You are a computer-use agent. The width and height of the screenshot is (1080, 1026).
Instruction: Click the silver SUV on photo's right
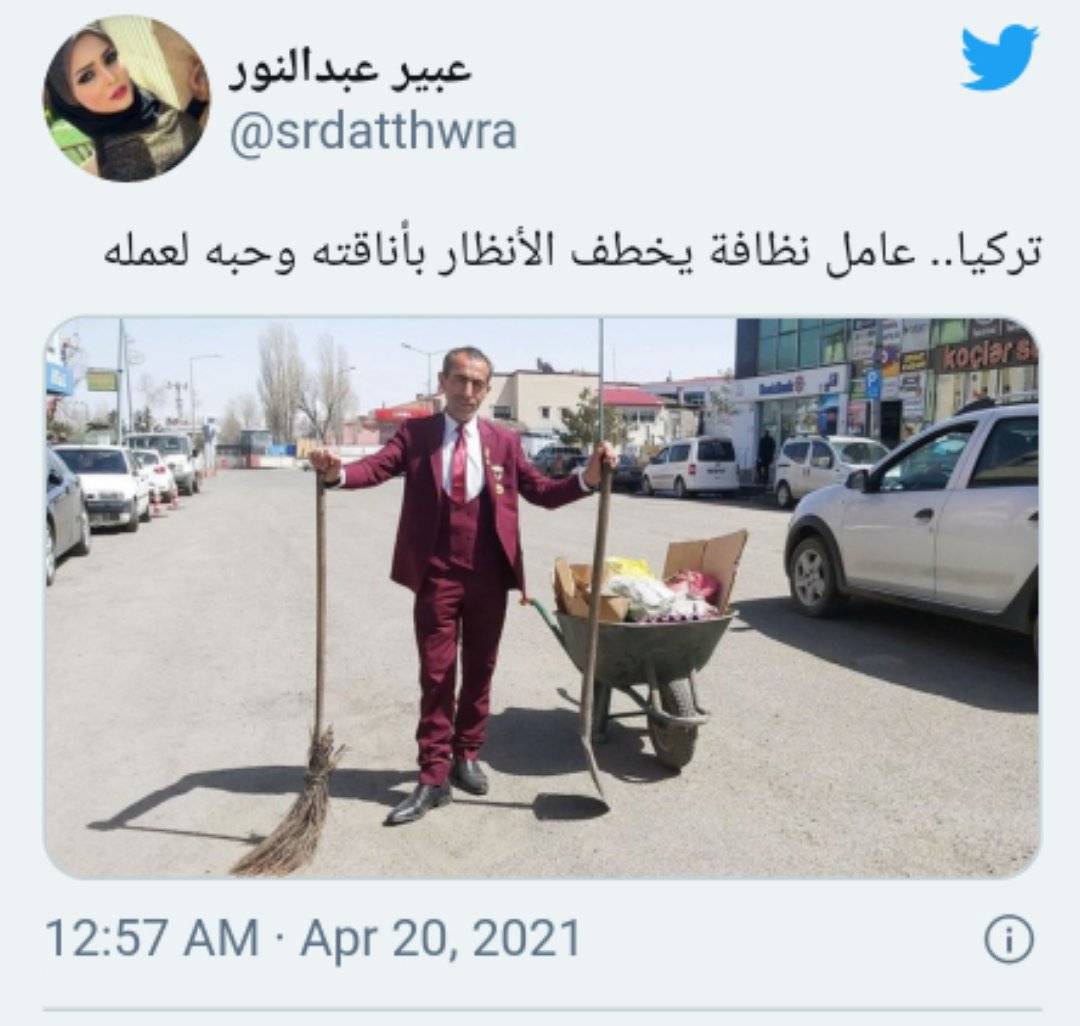coord(913,521)
